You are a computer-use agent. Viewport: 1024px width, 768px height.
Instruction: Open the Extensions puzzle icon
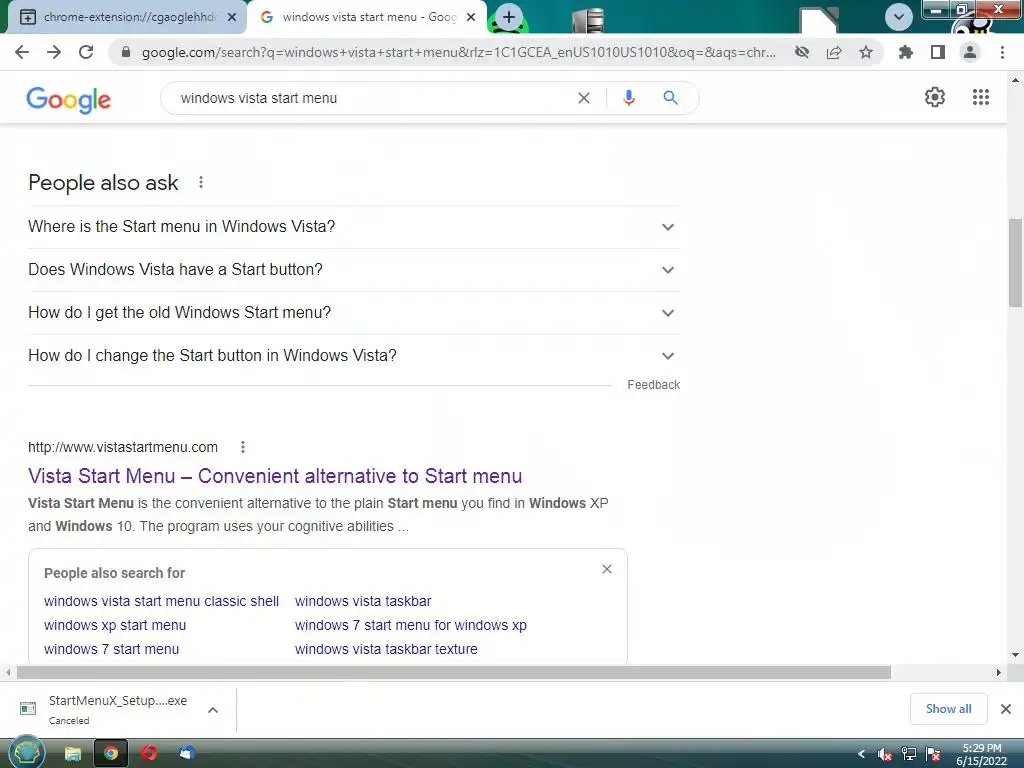pyautogui.click(x=905, y=52)
